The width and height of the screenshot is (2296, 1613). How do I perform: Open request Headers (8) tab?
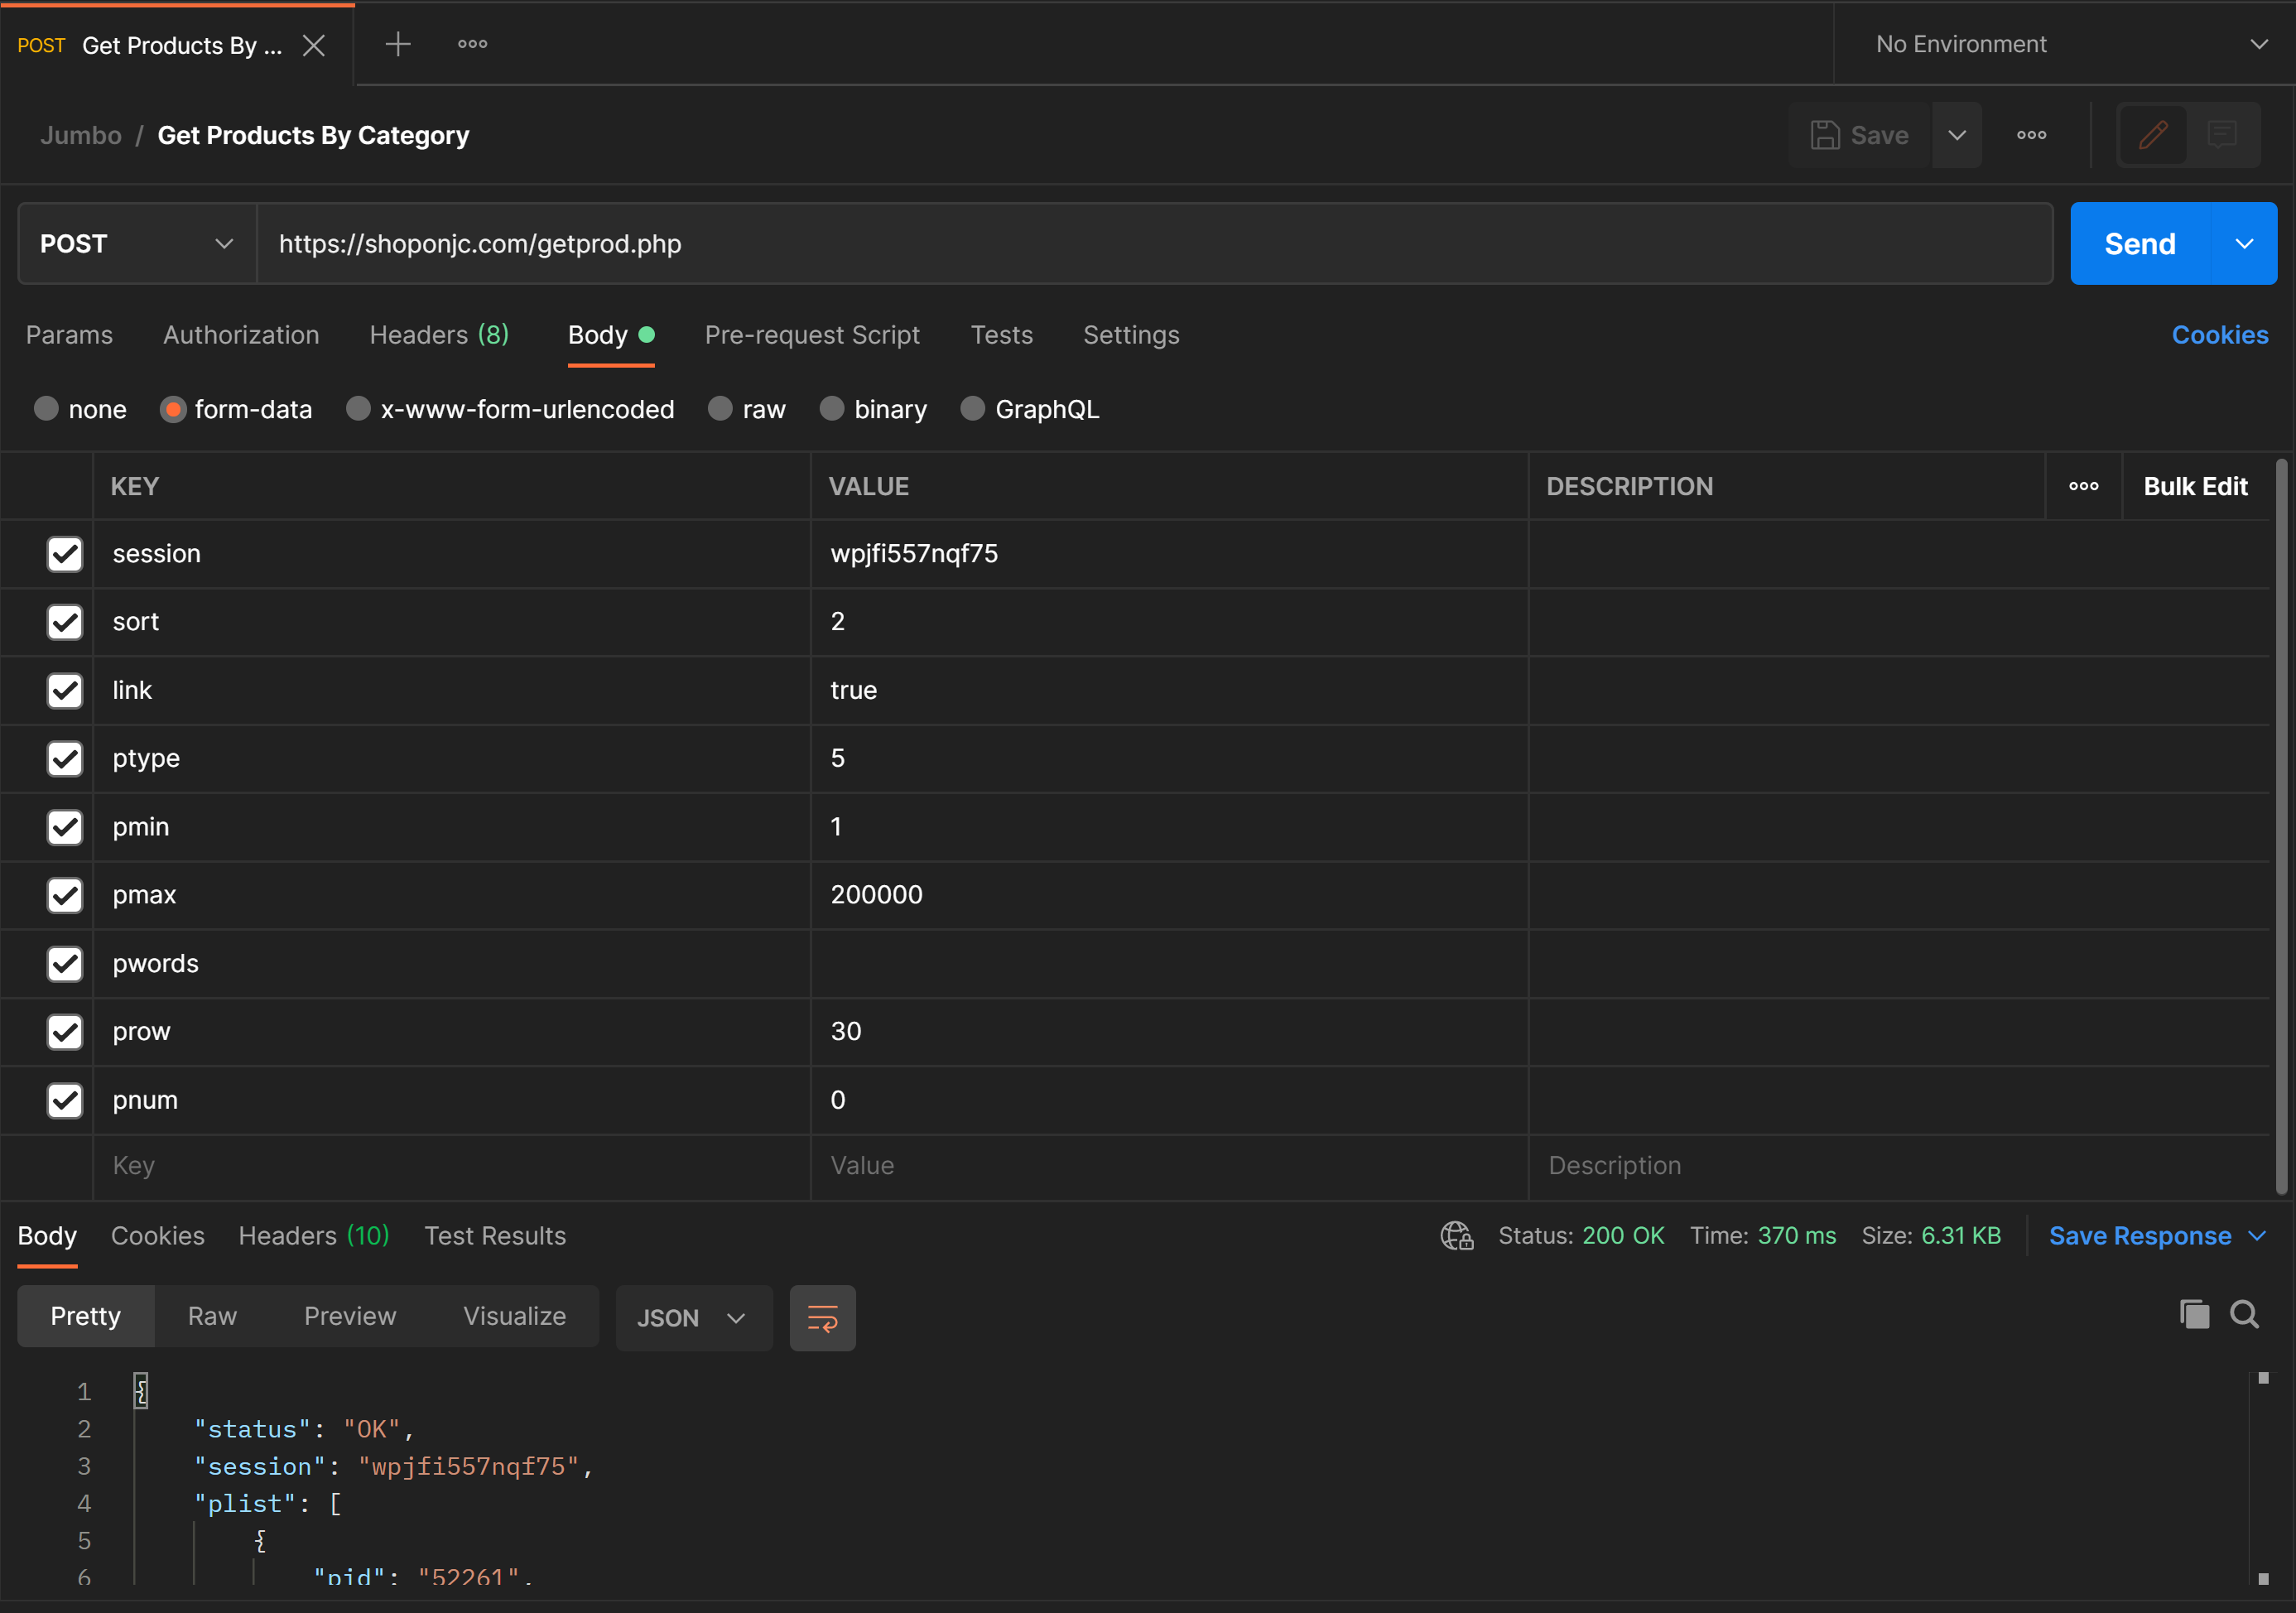click(439, 335)
